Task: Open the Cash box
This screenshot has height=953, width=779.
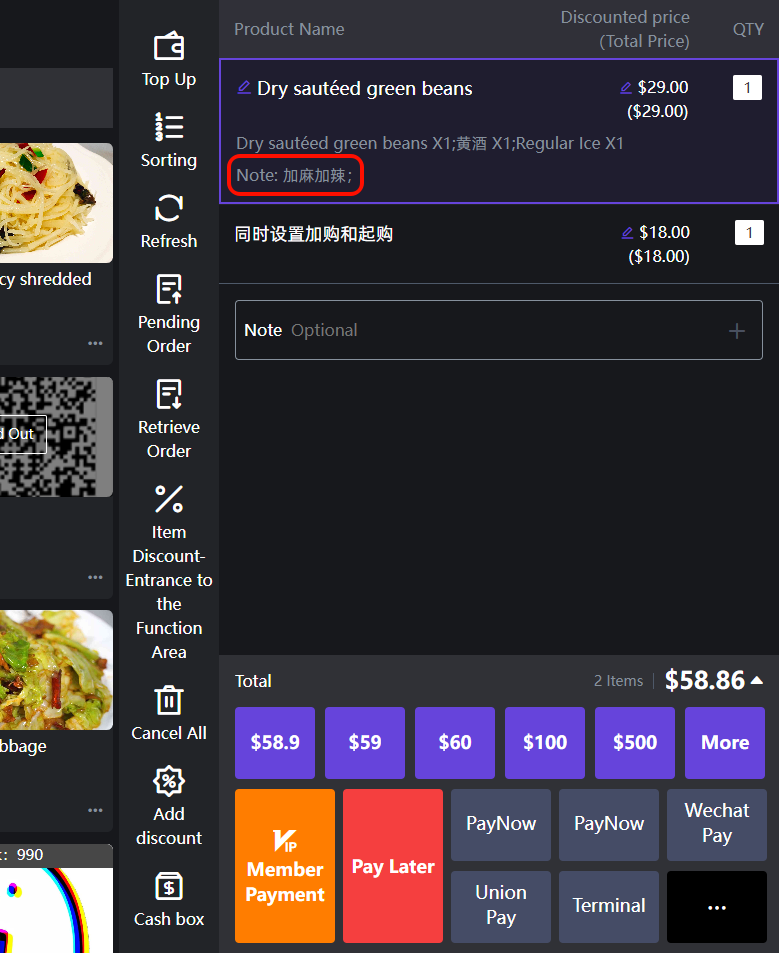Action: point(168,886)
